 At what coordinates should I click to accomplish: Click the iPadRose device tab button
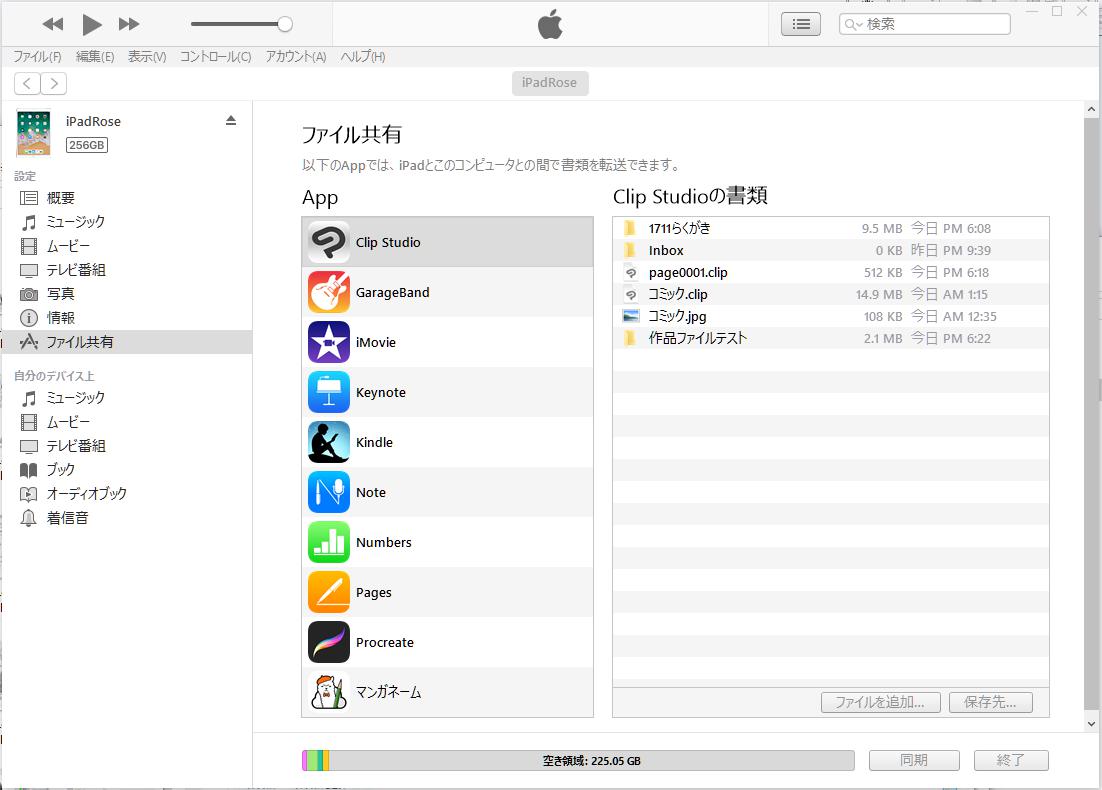pyautogui.click(x=550, y=83)
